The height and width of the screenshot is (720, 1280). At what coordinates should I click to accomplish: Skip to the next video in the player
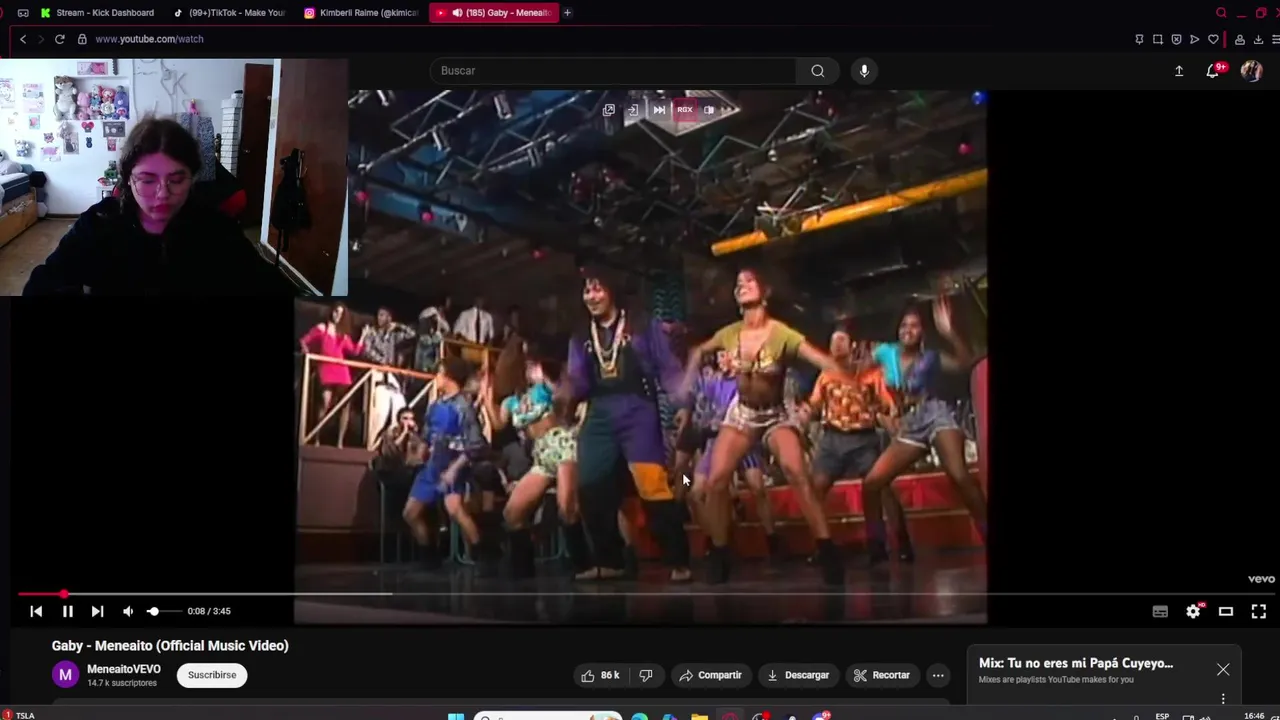pos(97,611)
